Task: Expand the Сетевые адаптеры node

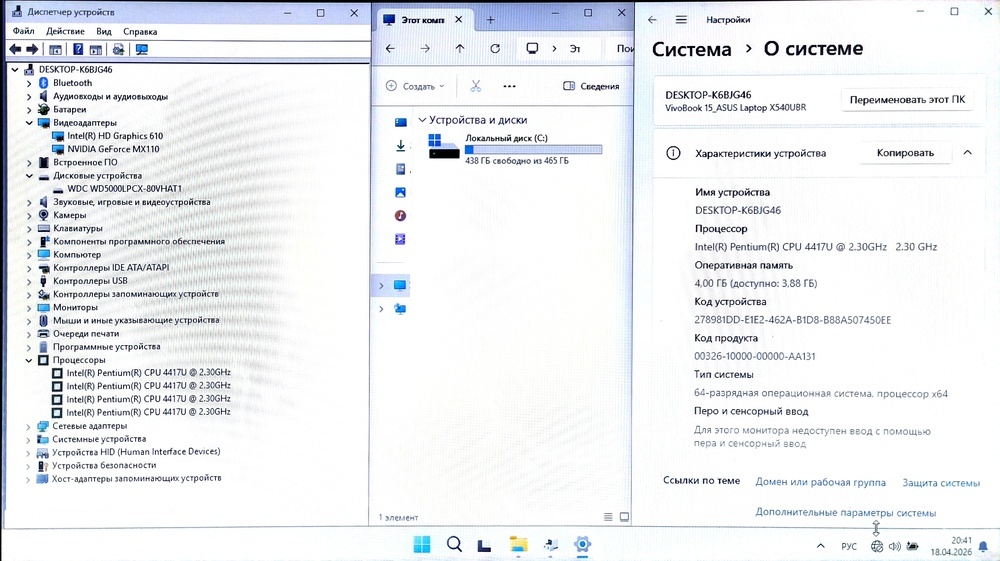Action: coord(28,426)
